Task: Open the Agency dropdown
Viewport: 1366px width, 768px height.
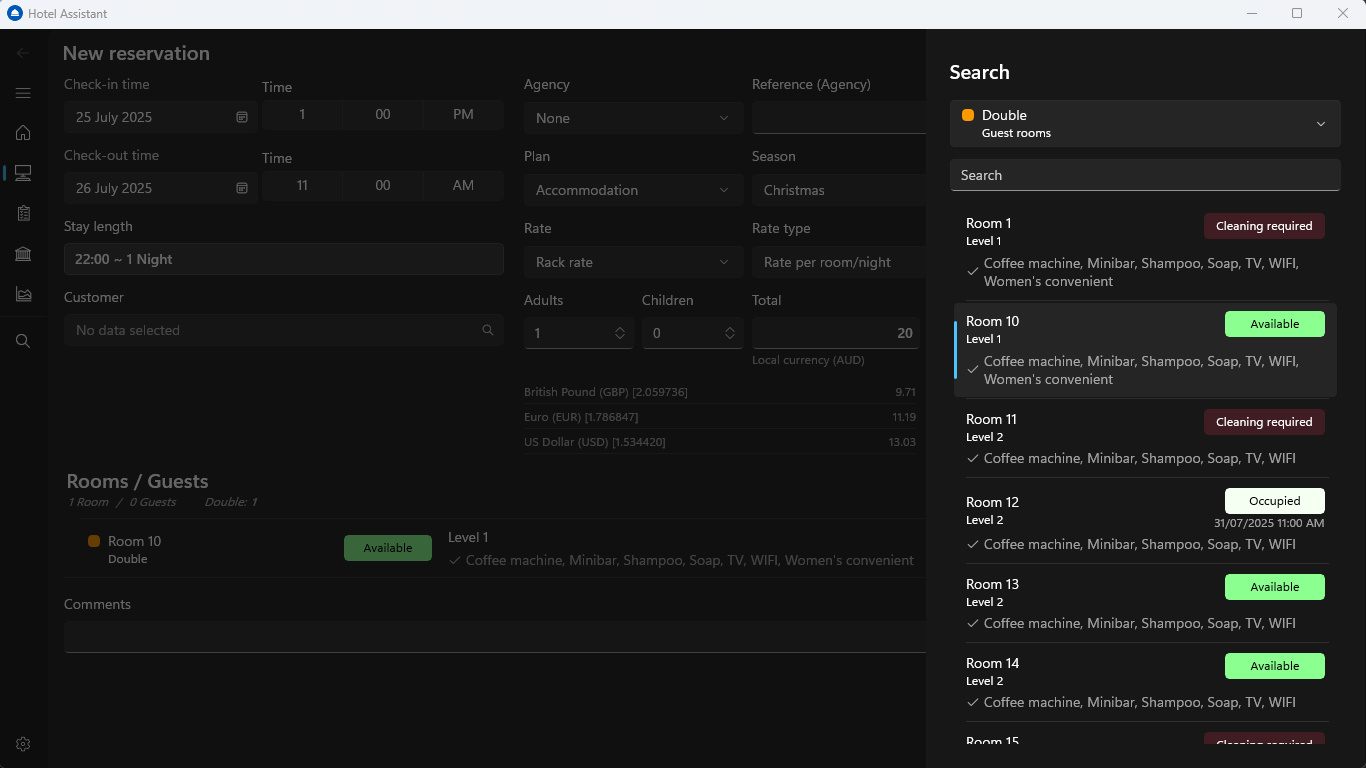Action: (x=632, y=118)
